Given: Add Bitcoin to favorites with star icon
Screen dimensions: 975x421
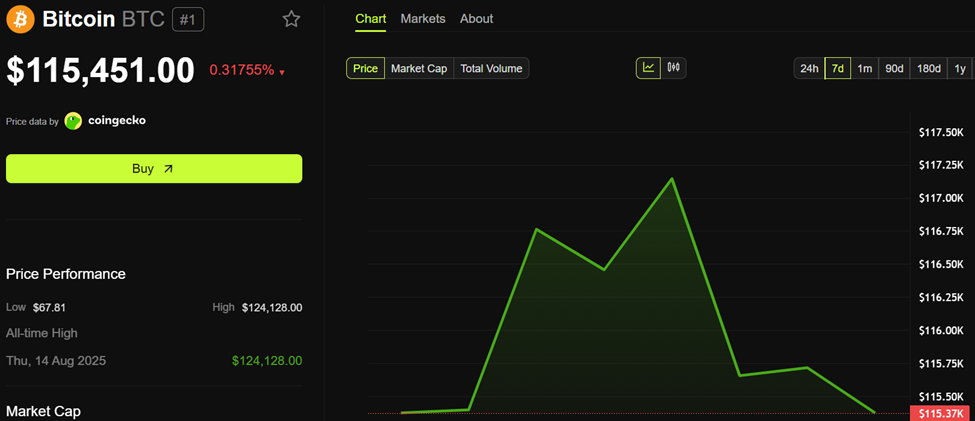Looking at the screenshot, I should [x=291, y=19].
